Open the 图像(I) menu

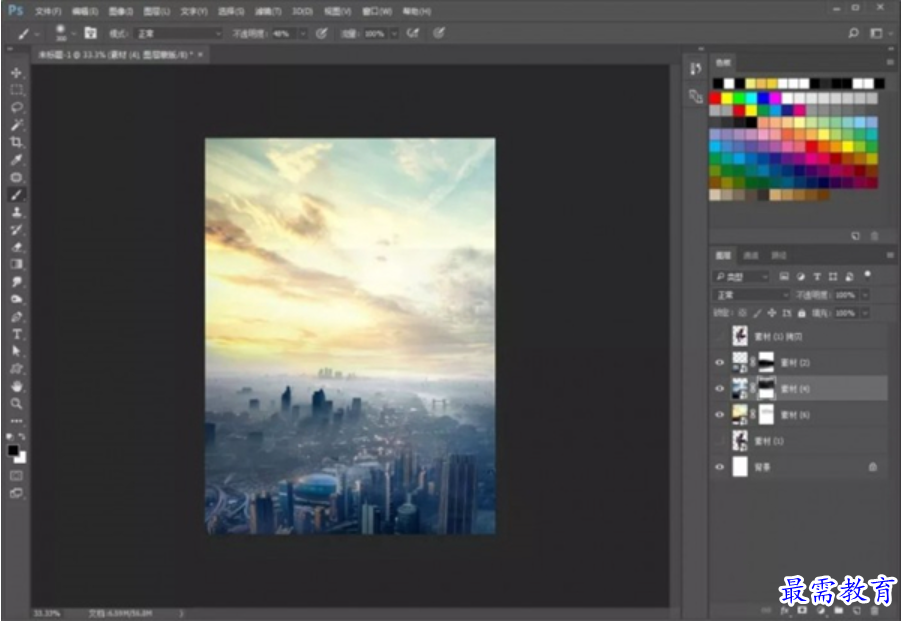120,11
